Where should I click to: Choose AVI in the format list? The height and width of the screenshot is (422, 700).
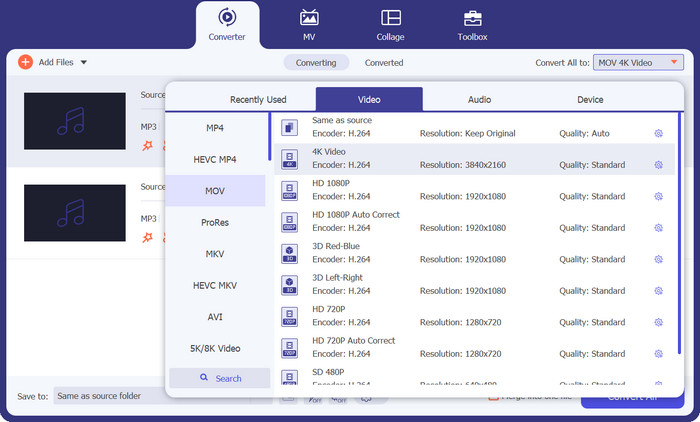[215, 317]
